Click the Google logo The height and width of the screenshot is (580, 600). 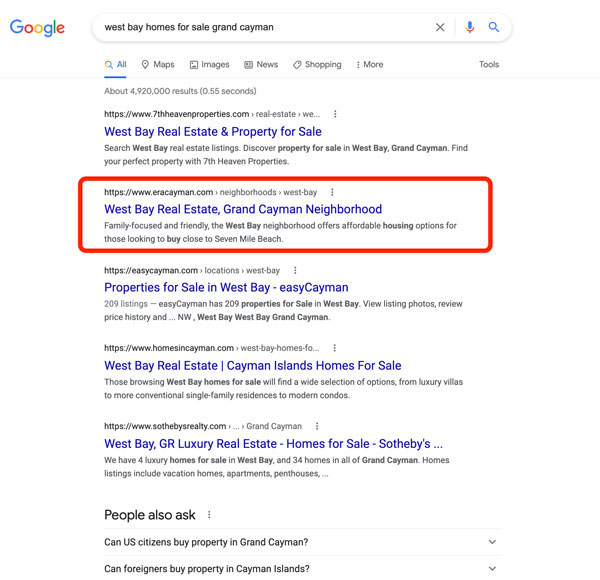37,28
